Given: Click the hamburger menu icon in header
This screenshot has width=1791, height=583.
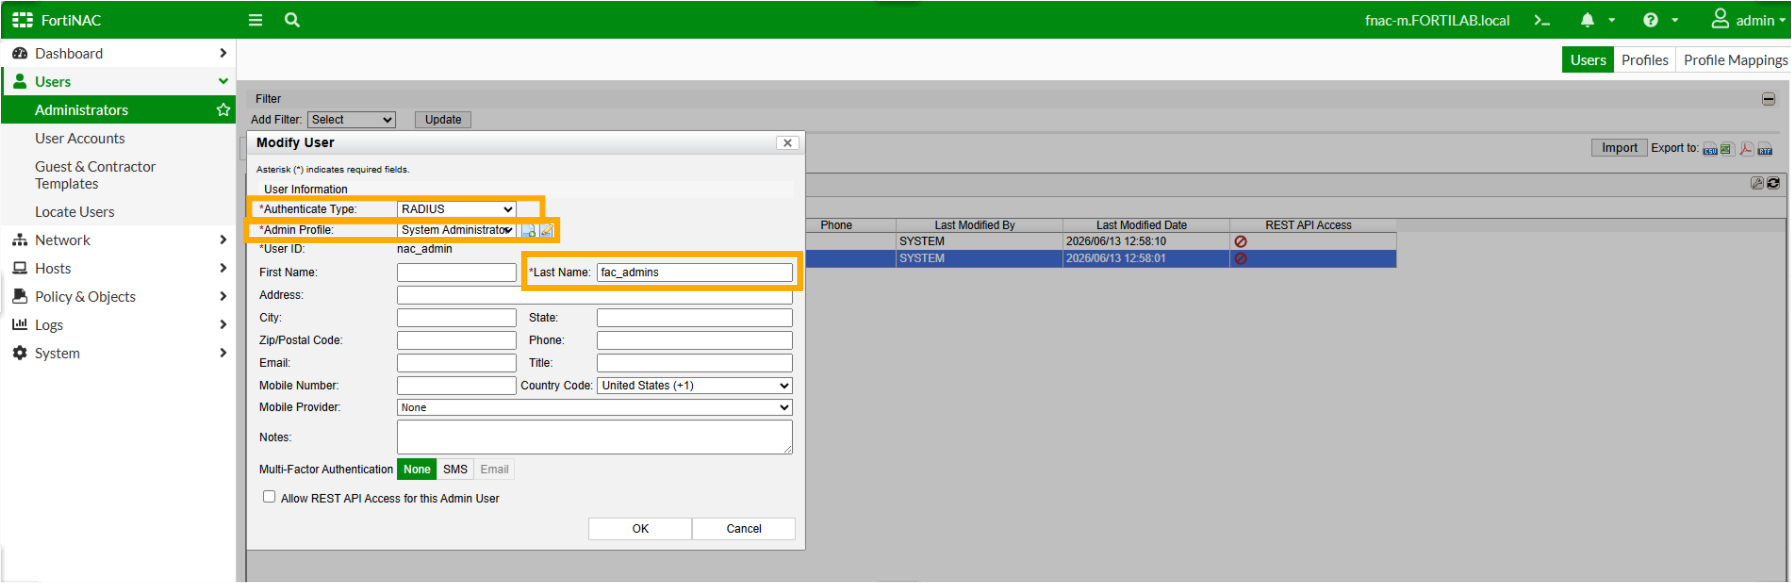Looking at the screenshot, I should pyautogui.click(x=255, y=20).
